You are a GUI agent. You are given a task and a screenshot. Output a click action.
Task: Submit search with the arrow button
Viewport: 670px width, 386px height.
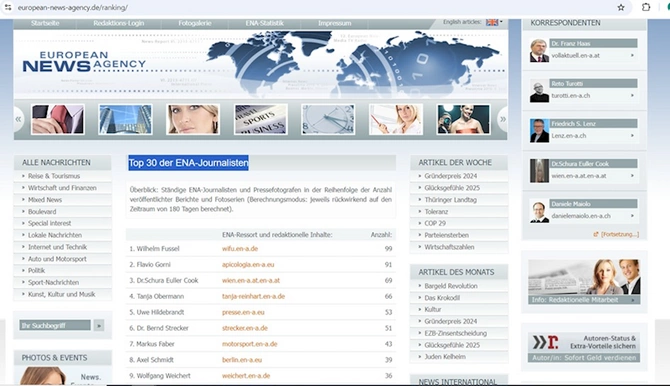[x=99, y=325]
